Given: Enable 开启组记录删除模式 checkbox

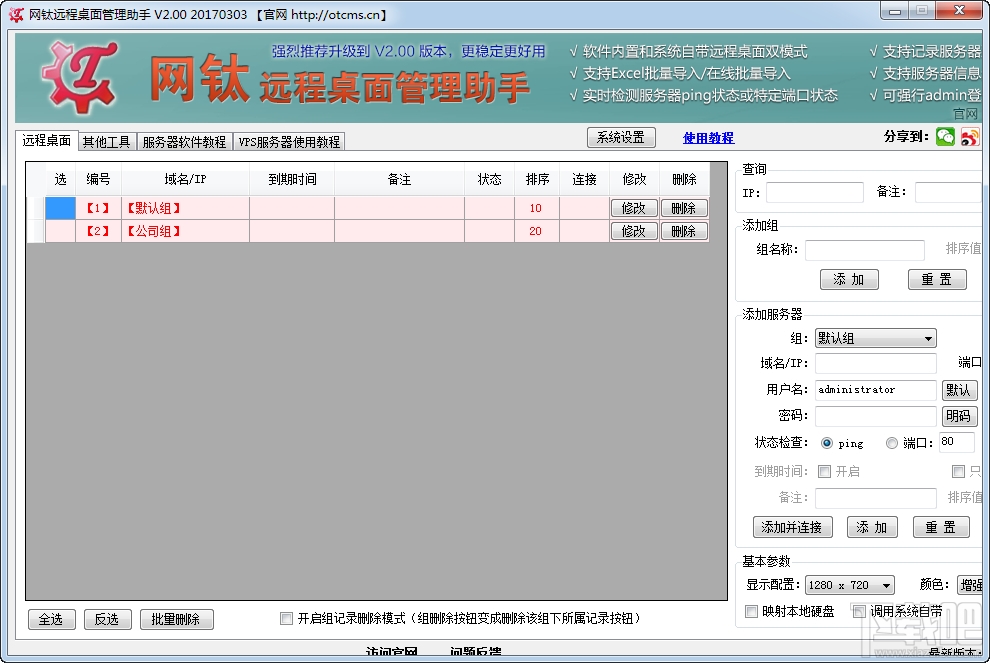Looking at the screenshot, I should point(287,618).
